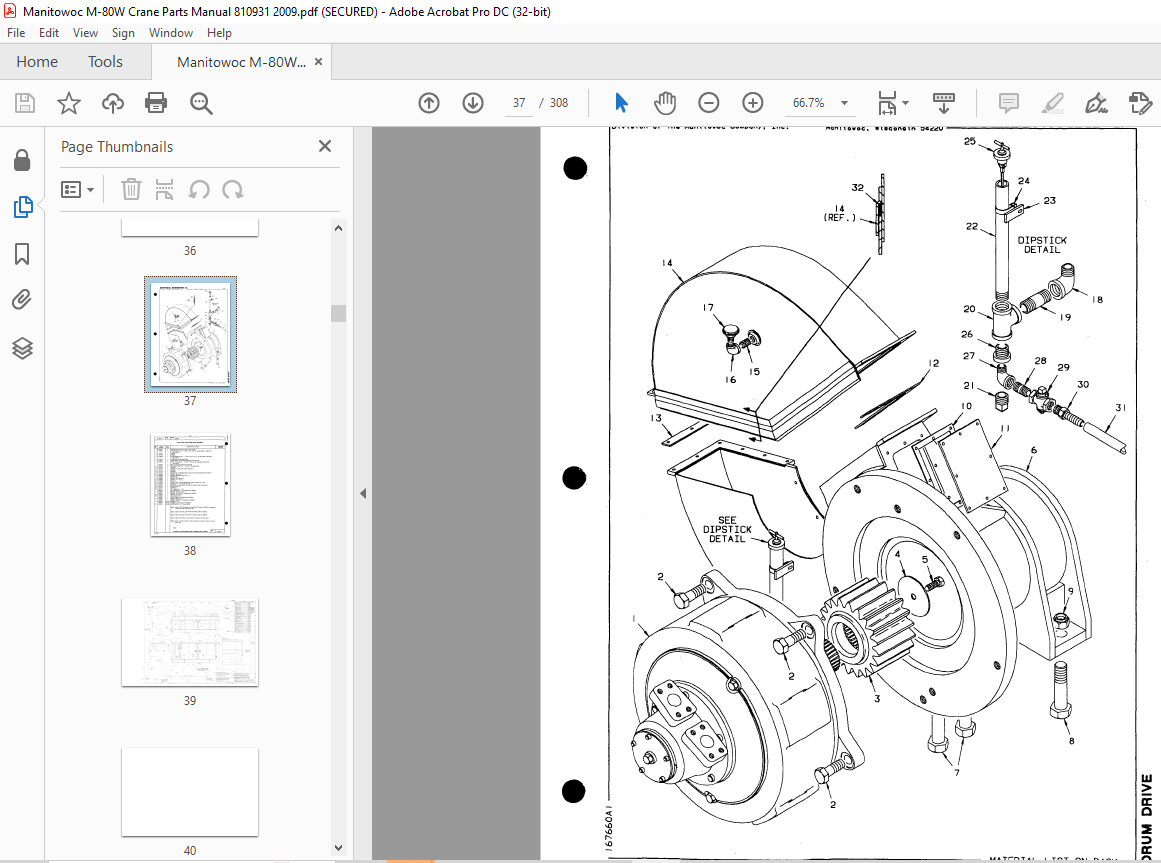Add the file to starred favorites

click(69, 103)
